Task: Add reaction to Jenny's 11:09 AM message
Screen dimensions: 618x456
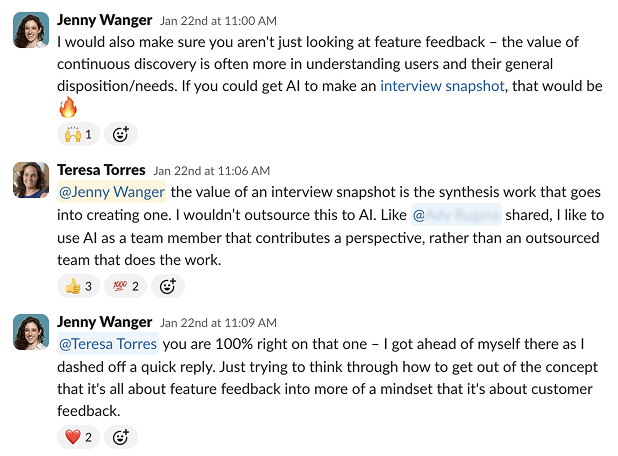Action: pos(120,437)
